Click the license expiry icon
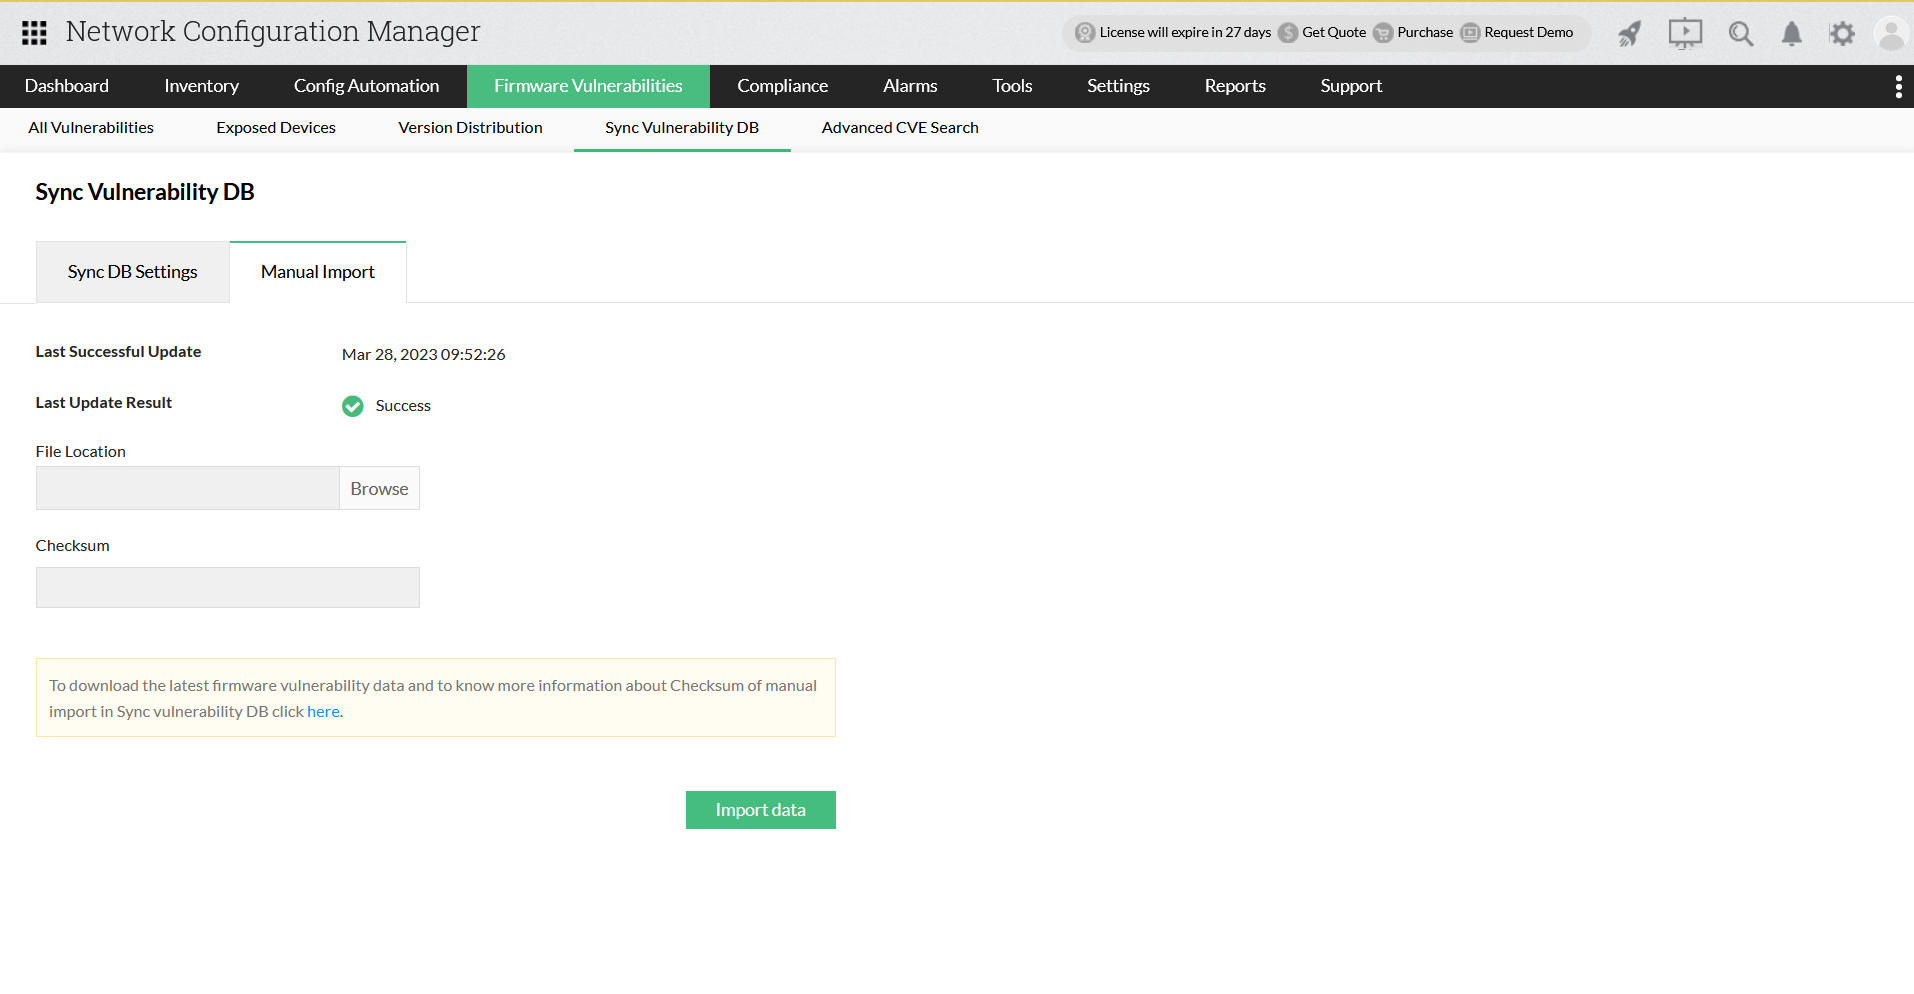The height and width of the screenshot is (994, 1914). (1085, 33)
